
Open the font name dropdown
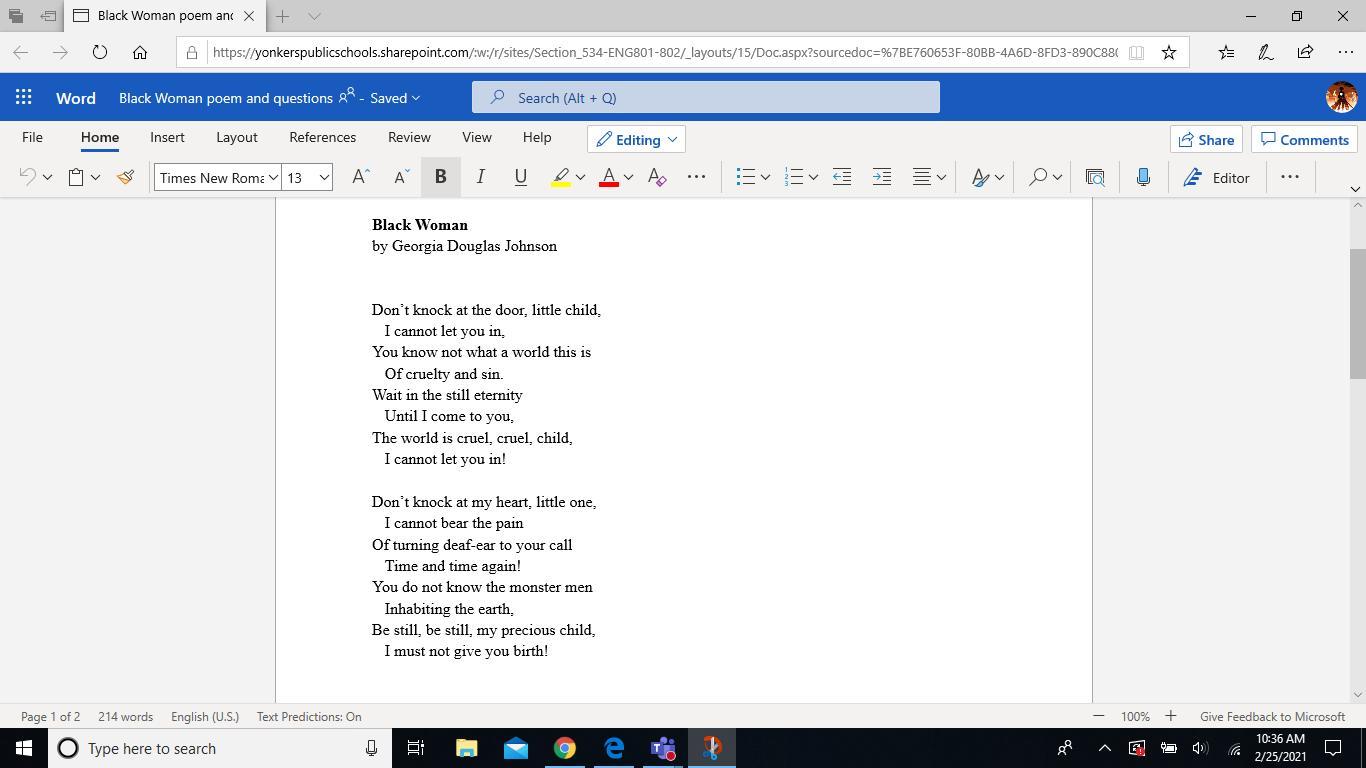272,177
